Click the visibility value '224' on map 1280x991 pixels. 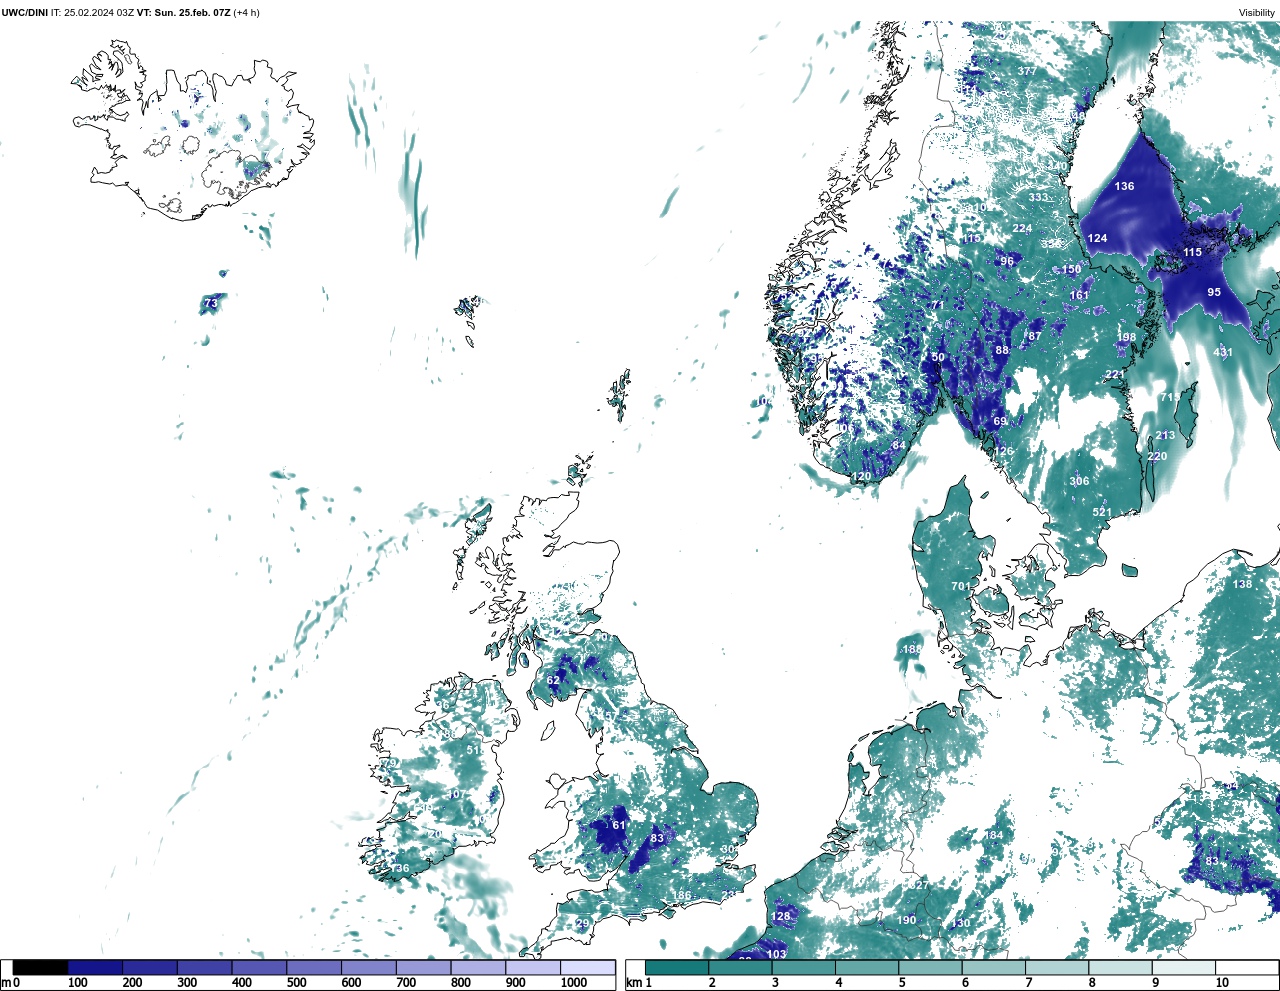click(1022, 229)
